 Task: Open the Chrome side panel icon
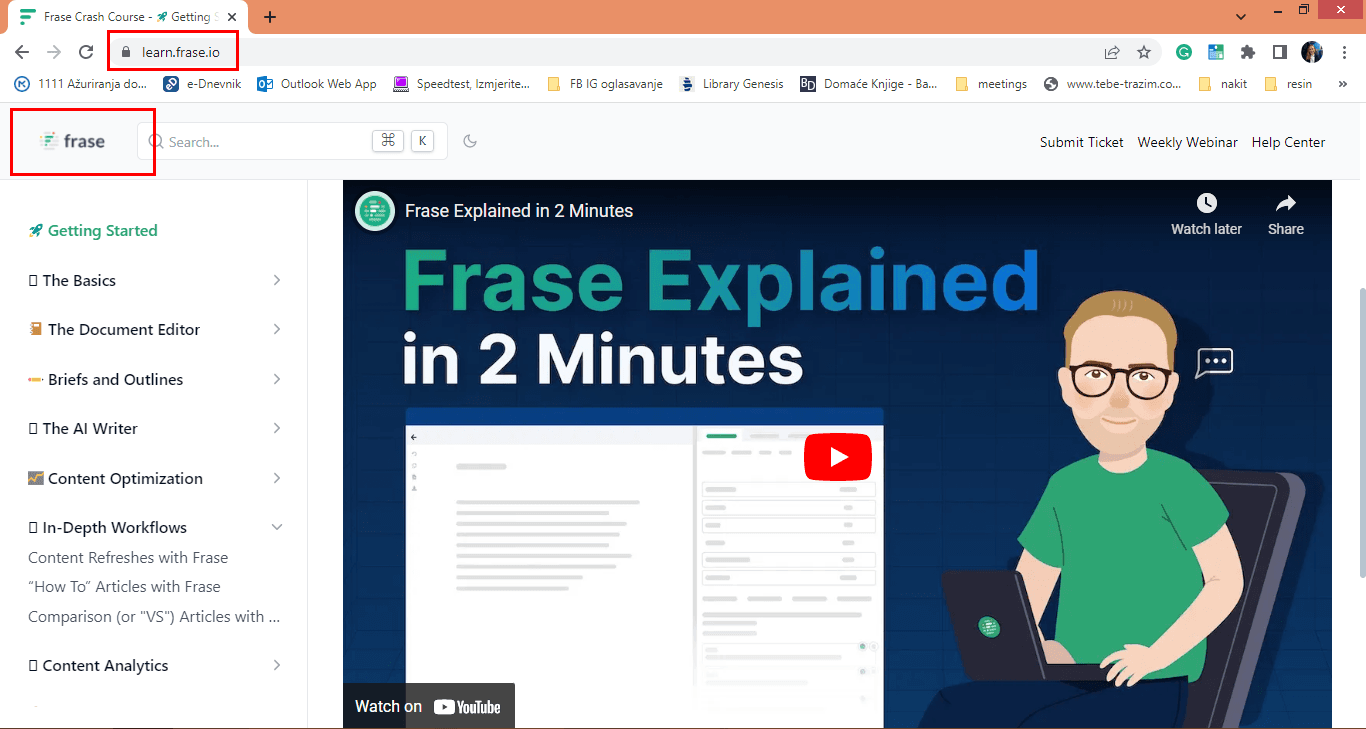click(1279, 52)
